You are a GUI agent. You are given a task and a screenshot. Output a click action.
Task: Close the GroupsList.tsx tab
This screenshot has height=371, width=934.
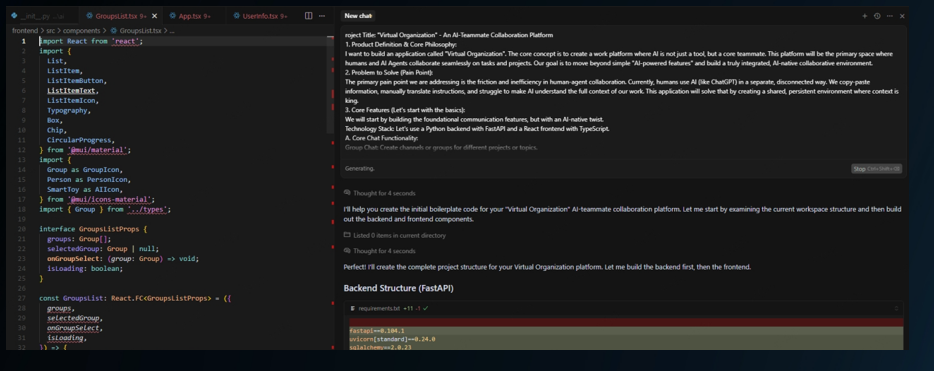coord(155,16)
